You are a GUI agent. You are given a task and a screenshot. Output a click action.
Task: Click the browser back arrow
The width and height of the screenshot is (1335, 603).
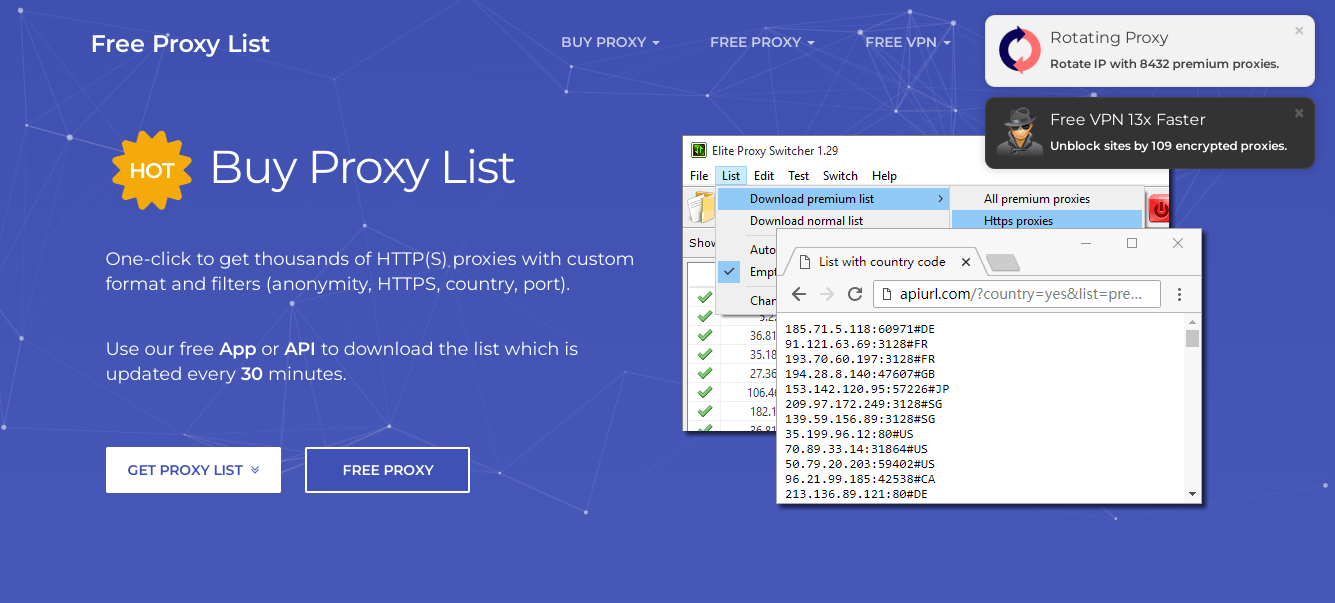click(799, 294)
